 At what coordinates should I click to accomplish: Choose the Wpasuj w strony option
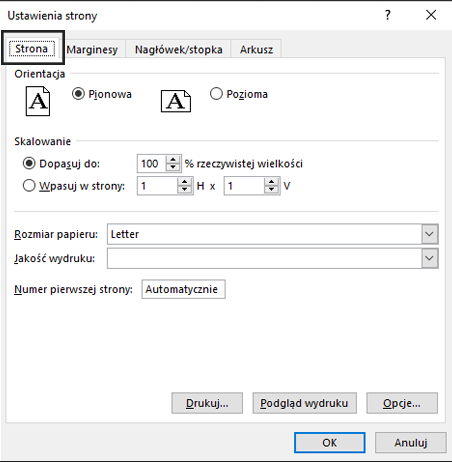pyautogui.click(x=29, y=185)
